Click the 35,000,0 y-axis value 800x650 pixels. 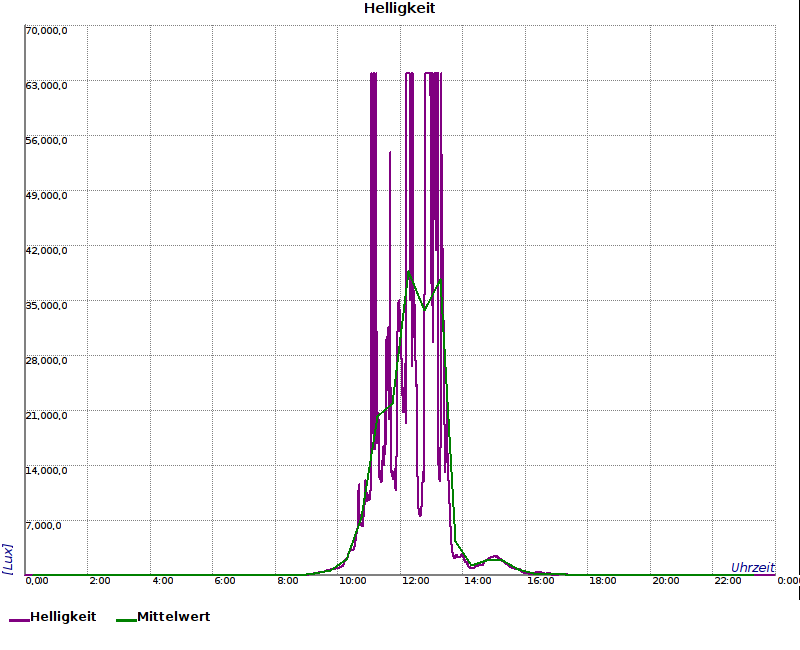(46, 306)
